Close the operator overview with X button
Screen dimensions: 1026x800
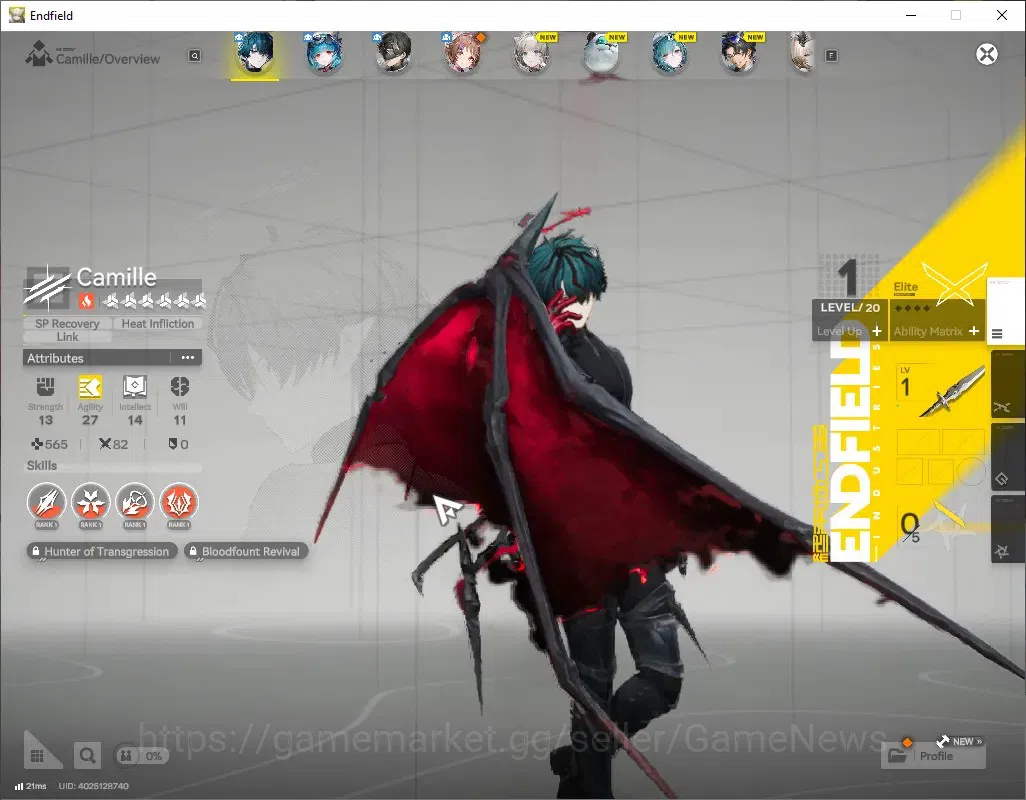click(987, 54)
